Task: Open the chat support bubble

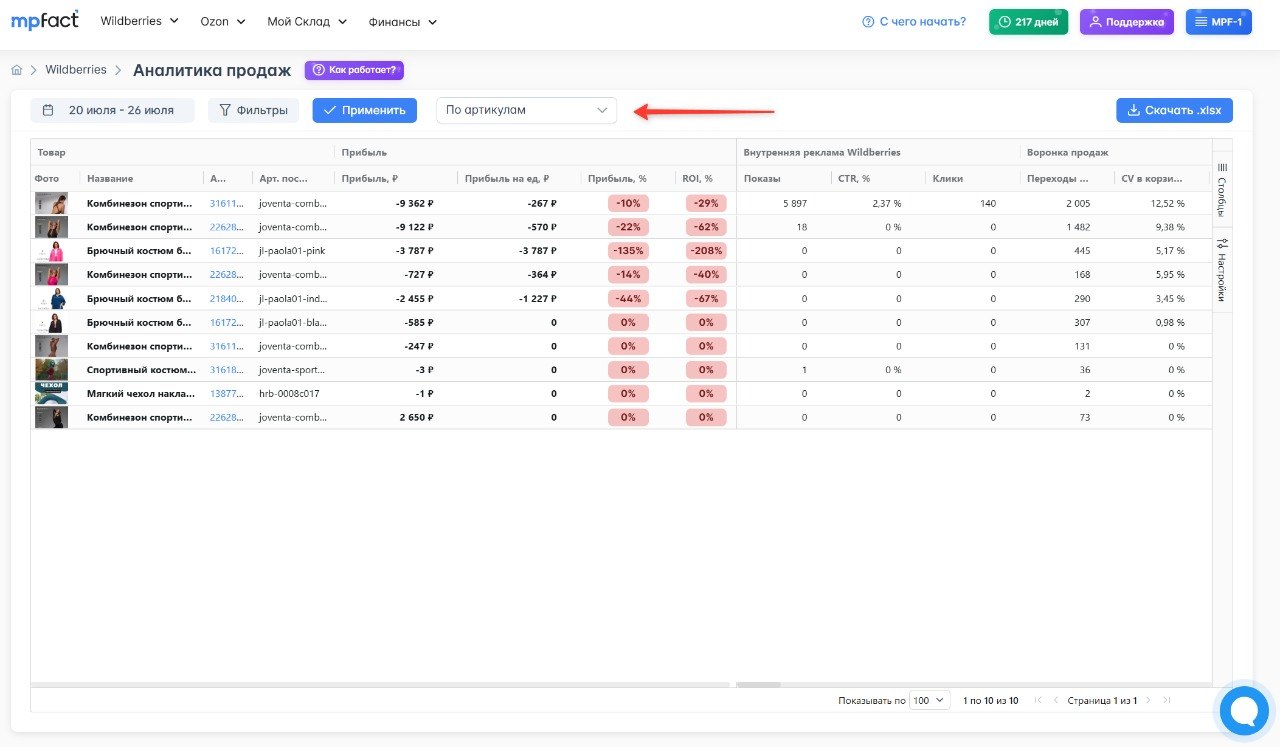Action: coord(1244,710)
